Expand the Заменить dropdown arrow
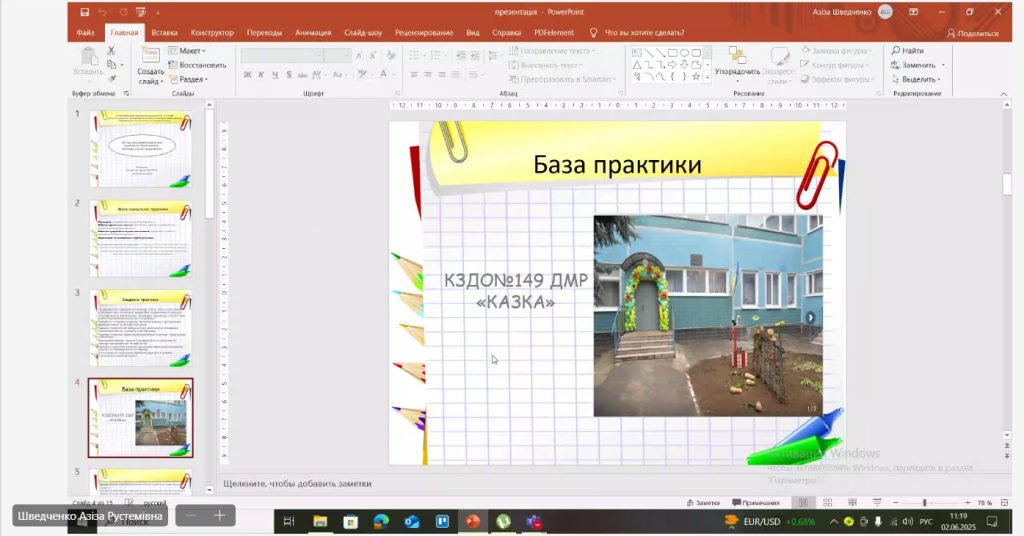This screenshot has width=1024, height=536. pos(943,65)
